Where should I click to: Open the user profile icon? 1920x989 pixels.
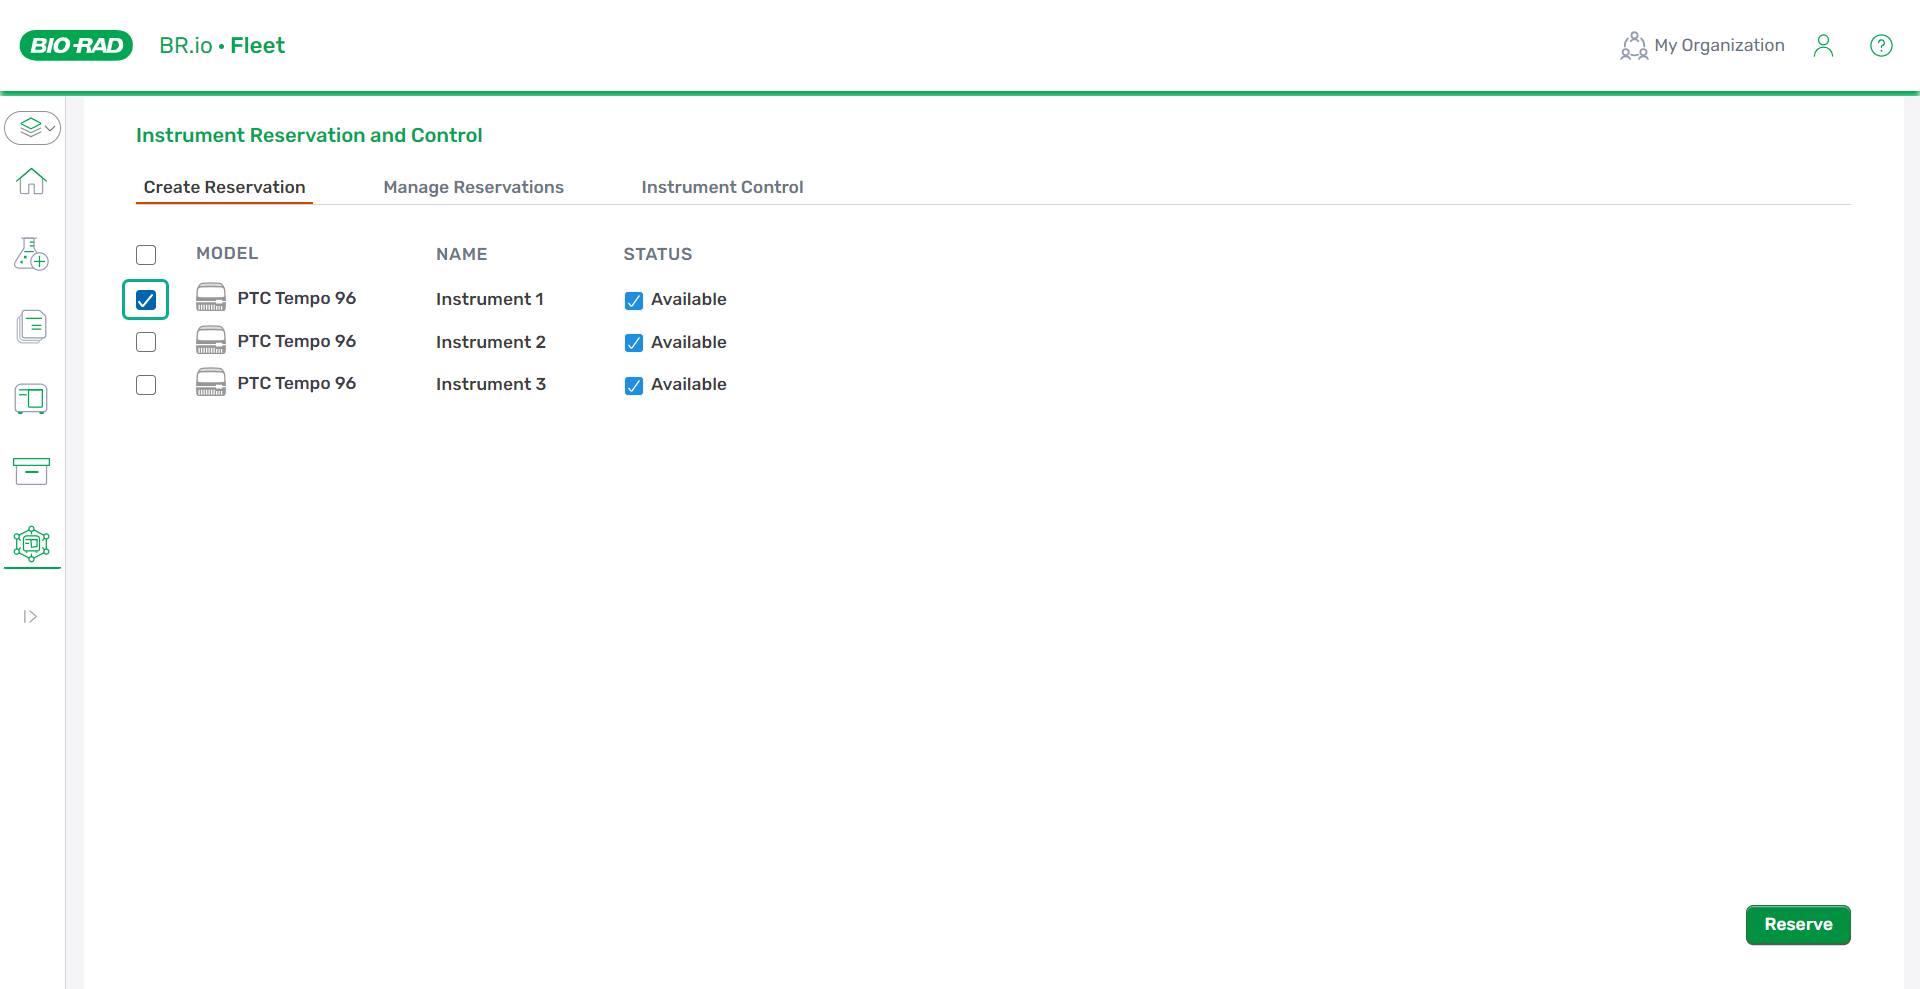1823,46
